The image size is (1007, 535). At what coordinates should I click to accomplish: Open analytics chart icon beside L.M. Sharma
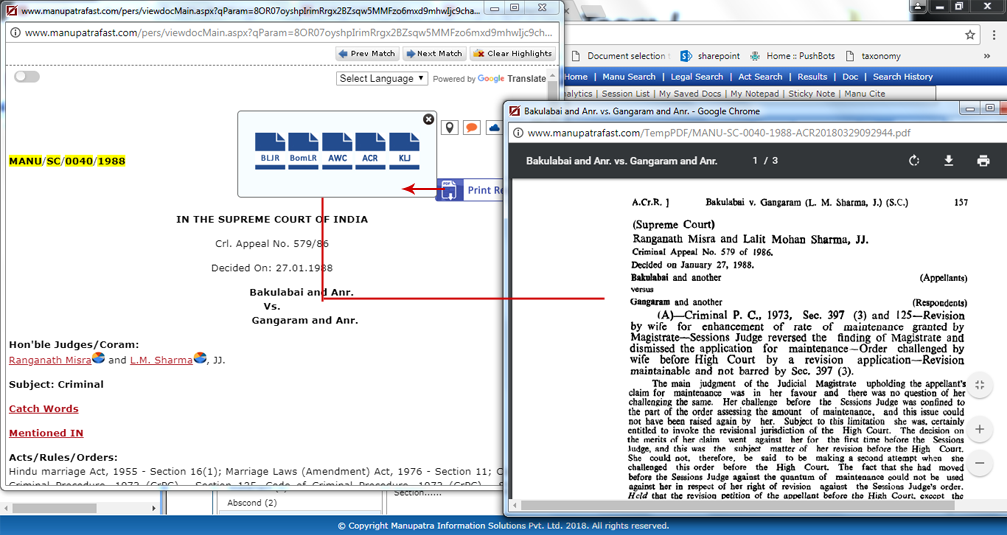coord(200,358)
